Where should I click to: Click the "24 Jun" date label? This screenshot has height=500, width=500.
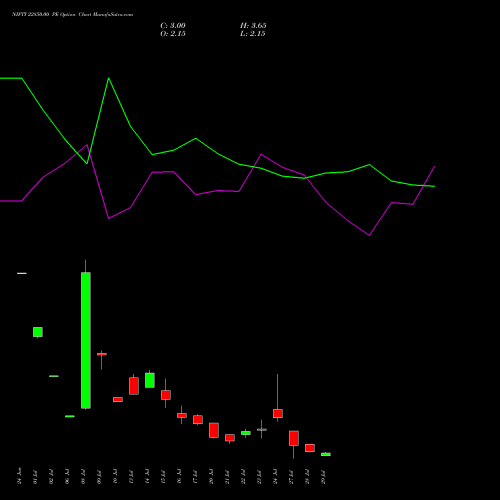click(x=19, y=476)
